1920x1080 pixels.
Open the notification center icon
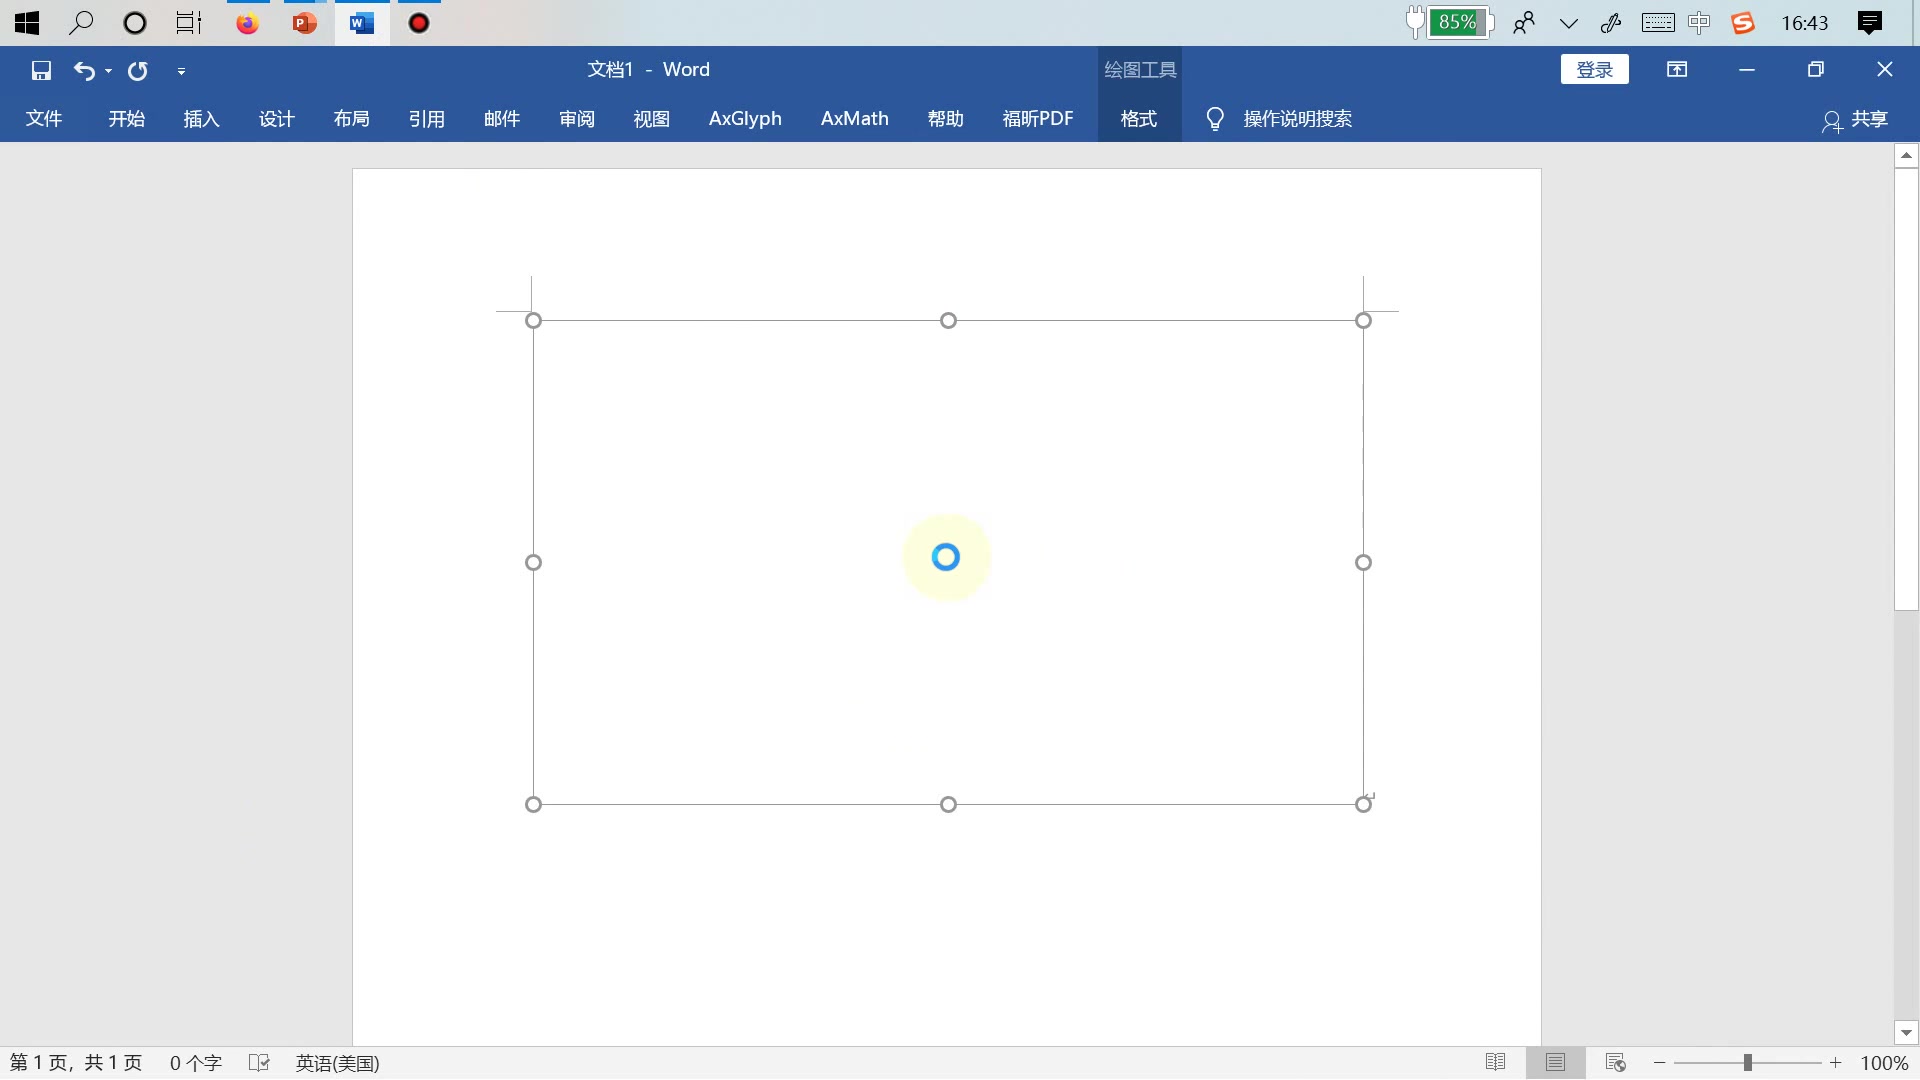pyautogui.click(x=1870, y=23)
